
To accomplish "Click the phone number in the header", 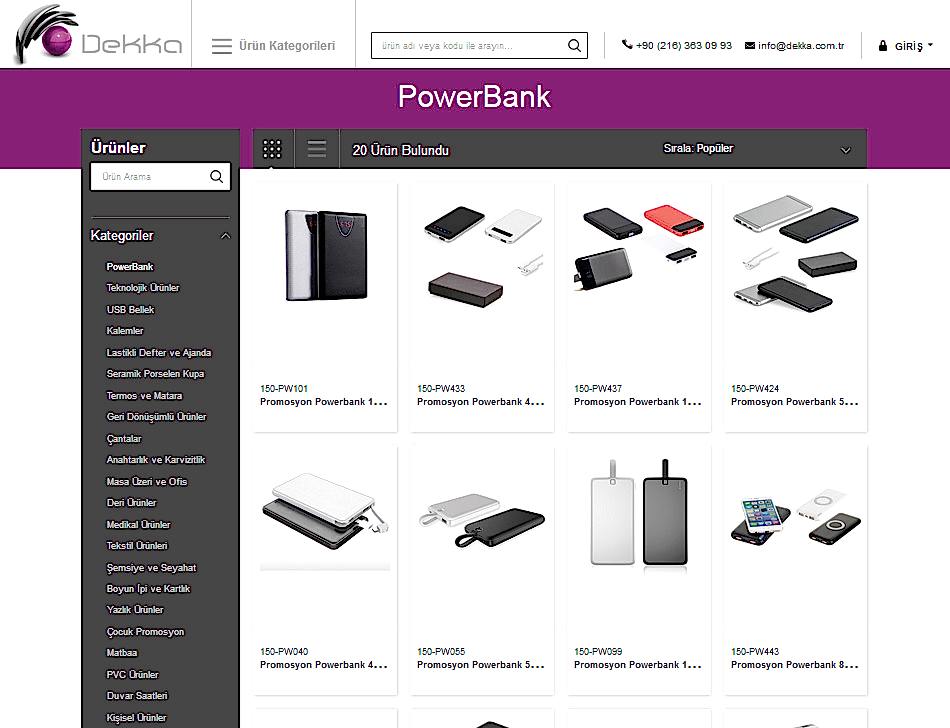I will [677, 46].
